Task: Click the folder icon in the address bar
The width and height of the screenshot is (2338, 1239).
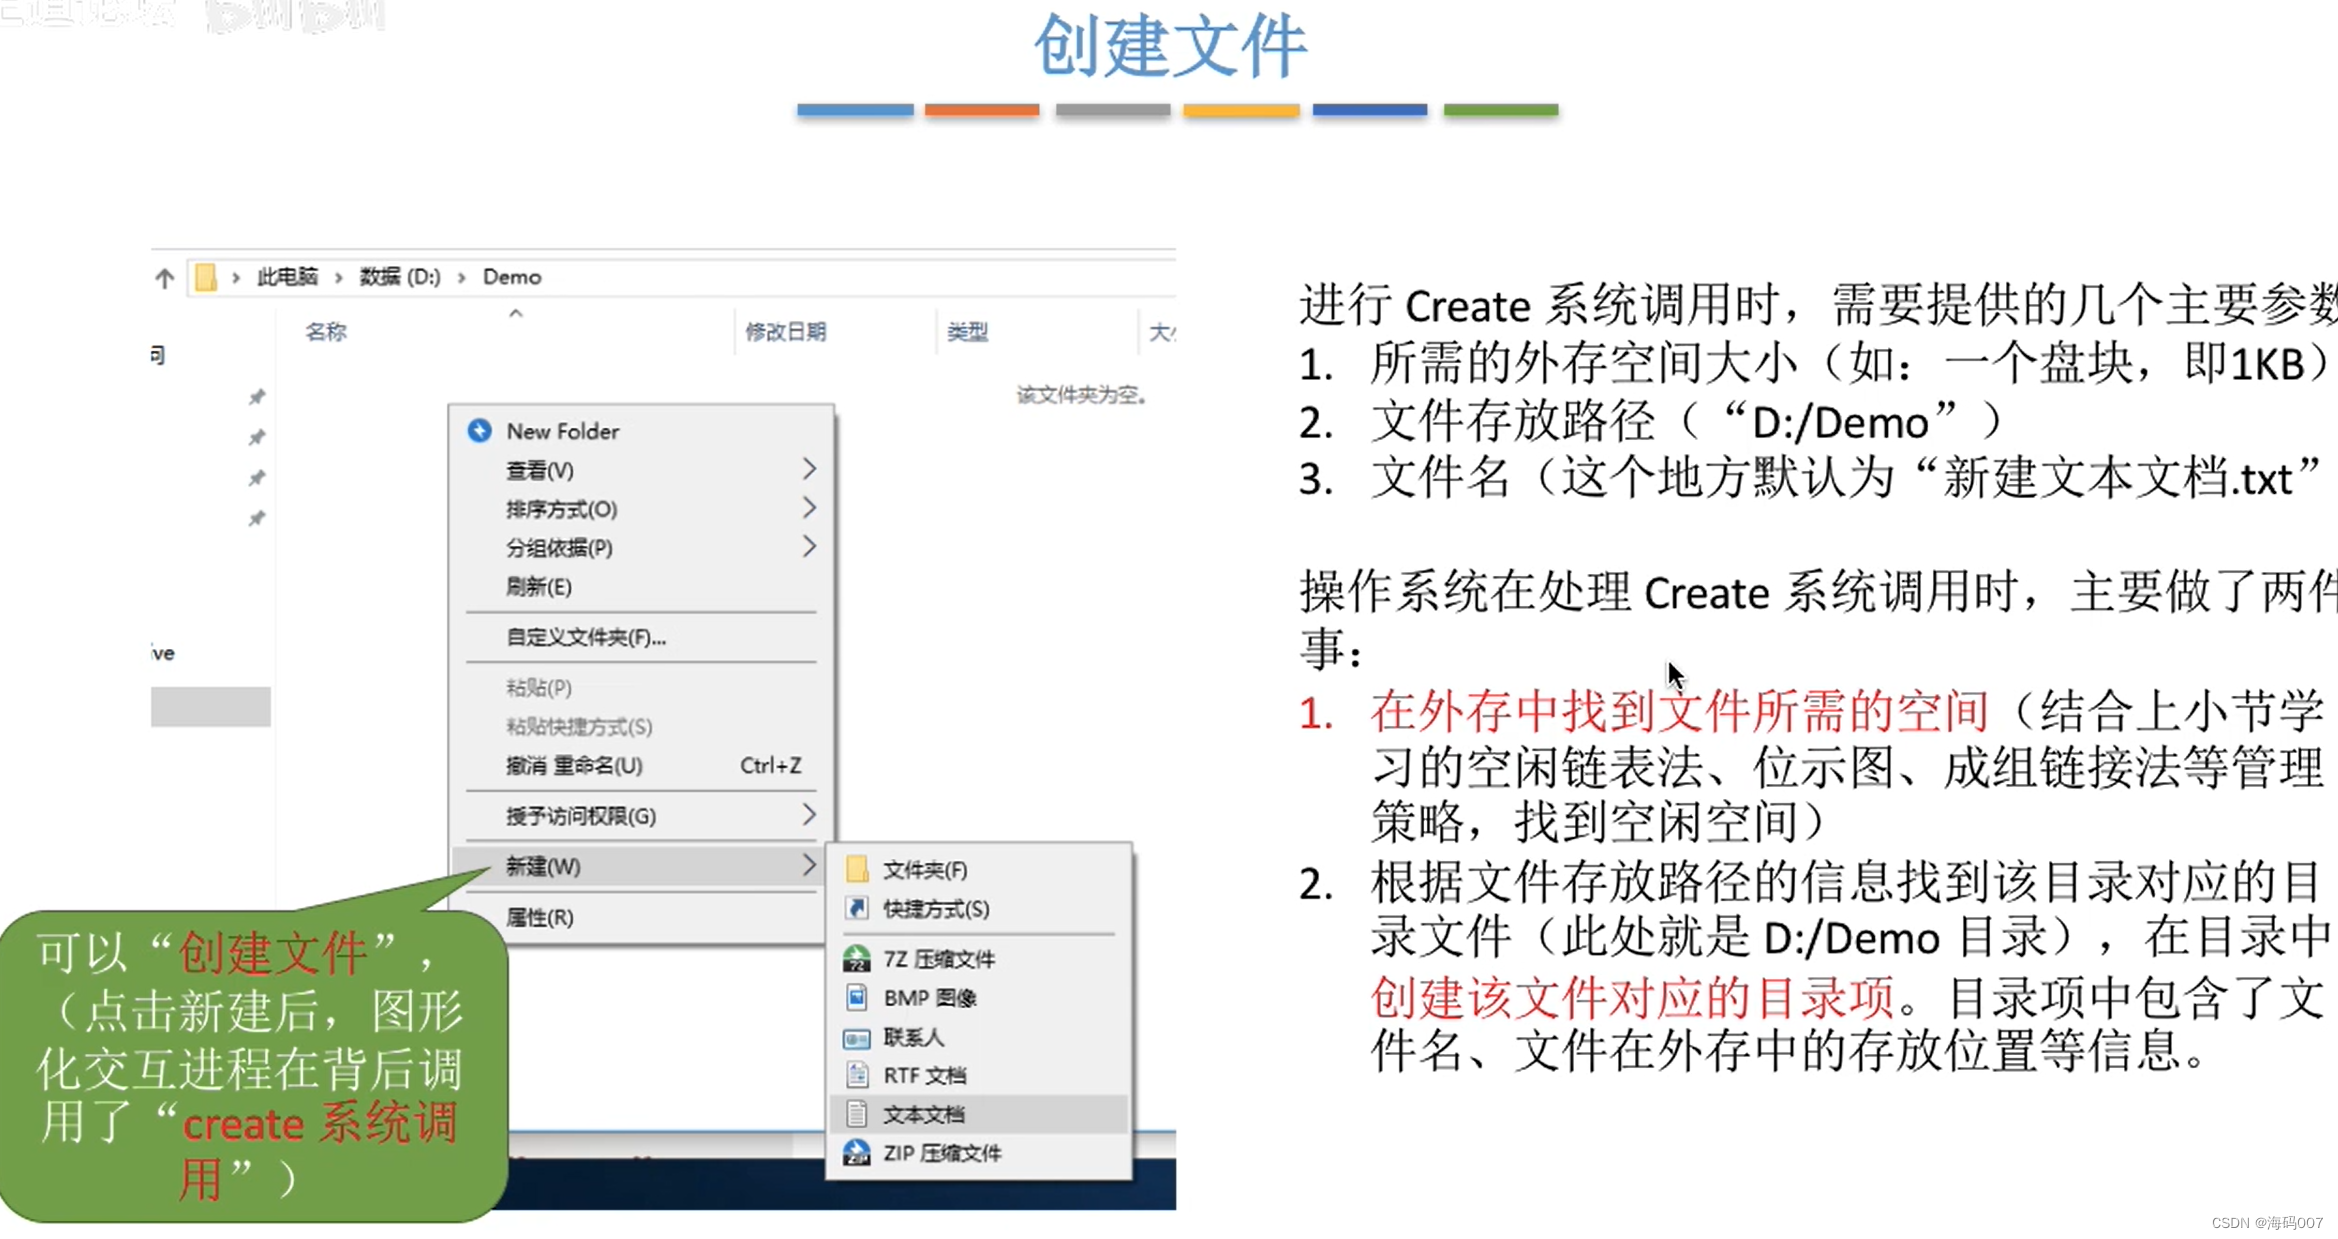Action: (205, 277)
